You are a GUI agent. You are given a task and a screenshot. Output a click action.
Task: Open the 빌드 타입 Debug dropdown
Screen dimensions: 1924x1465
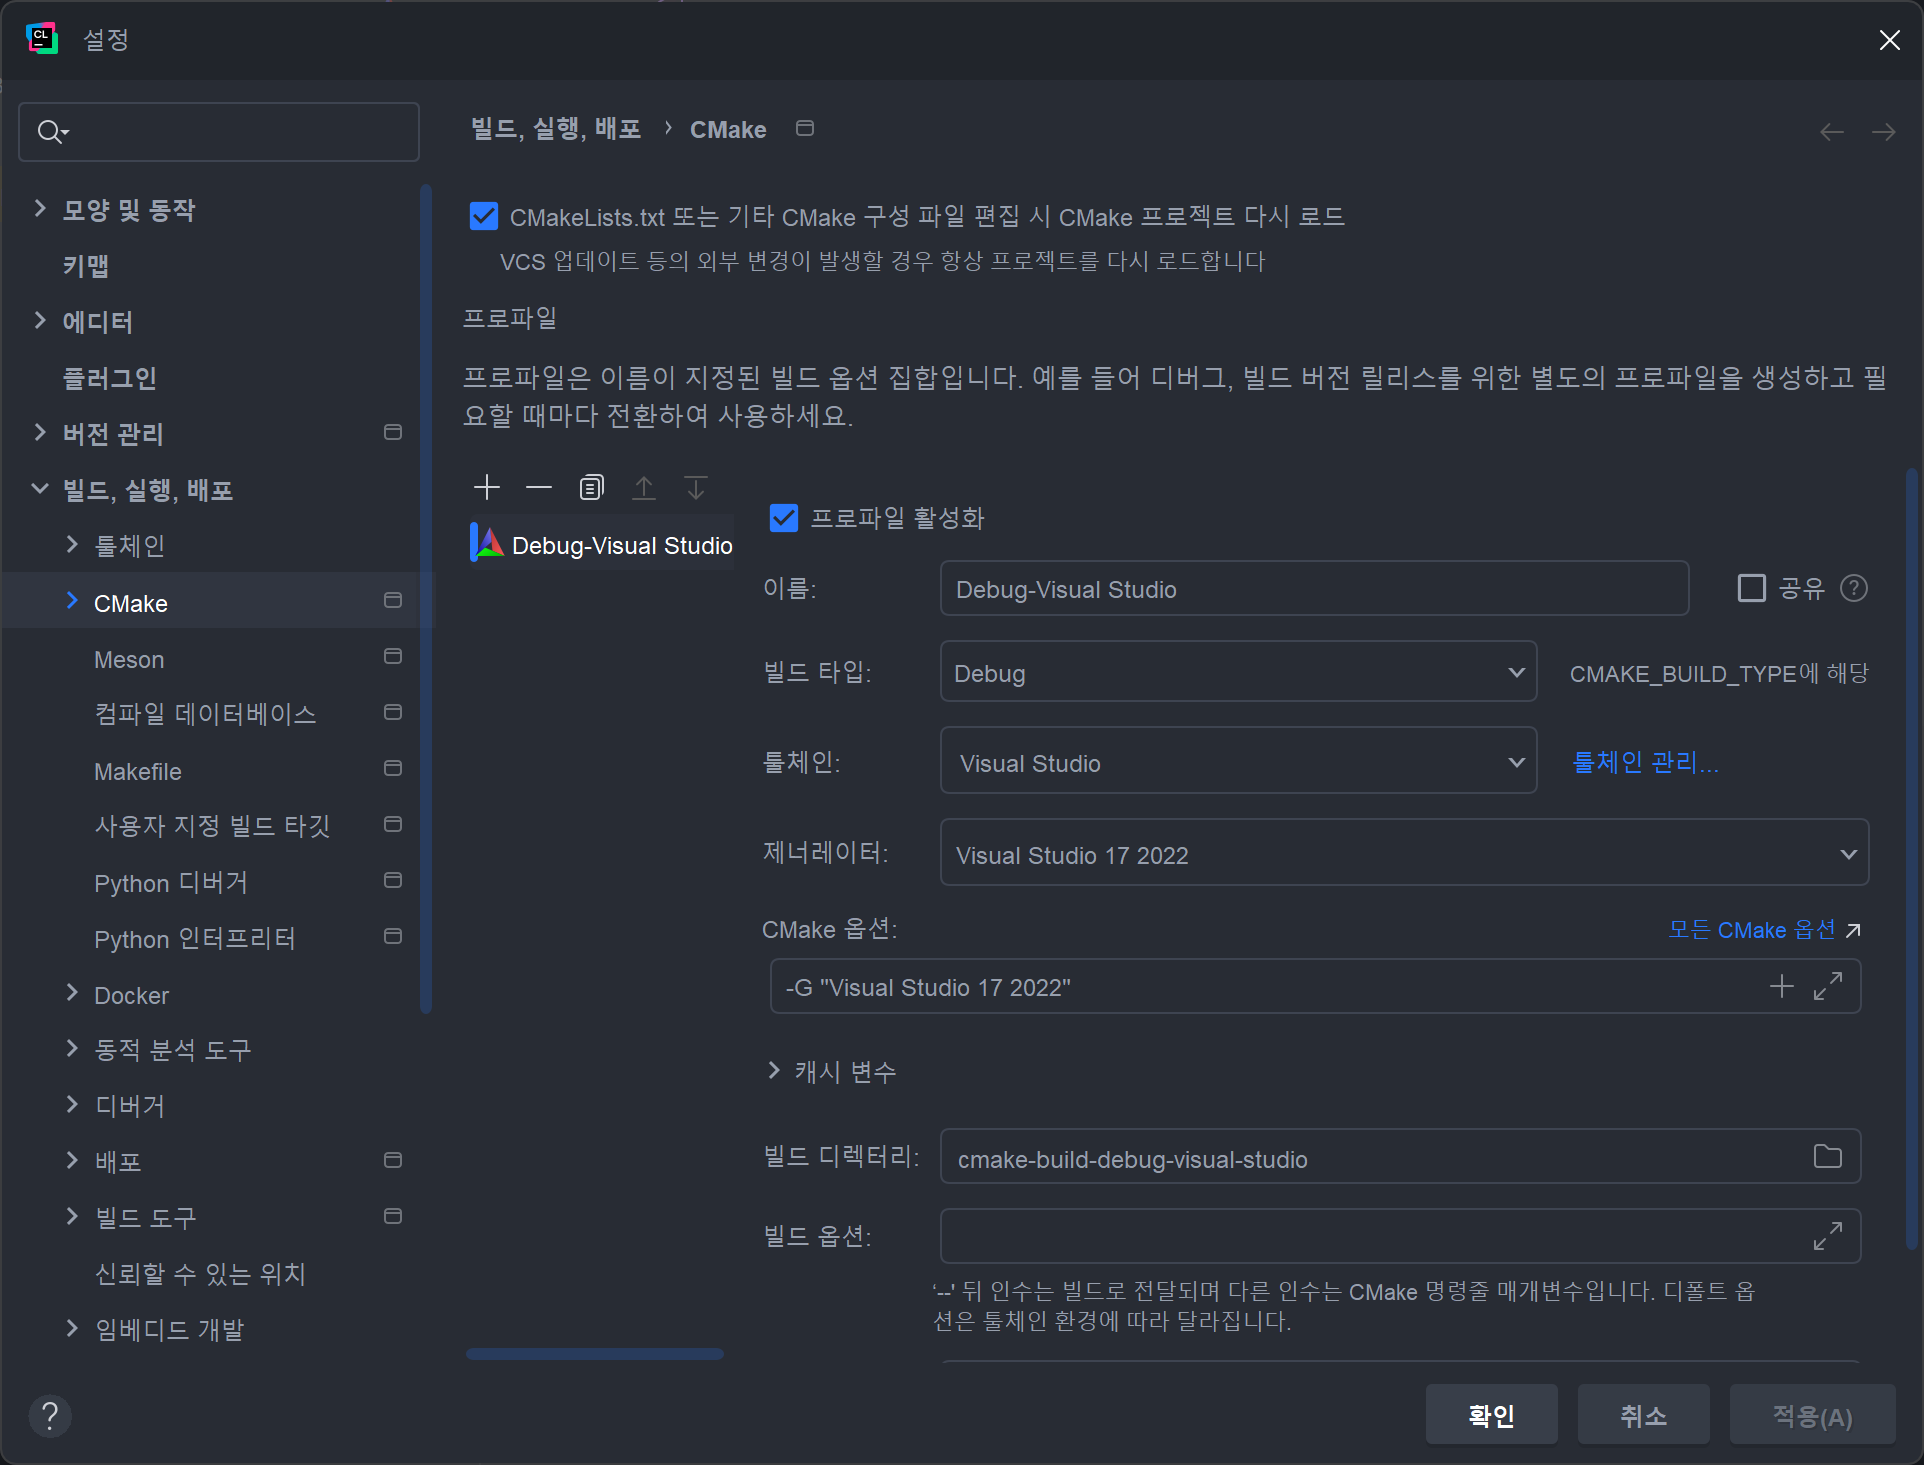click(x=1237, y=672)
